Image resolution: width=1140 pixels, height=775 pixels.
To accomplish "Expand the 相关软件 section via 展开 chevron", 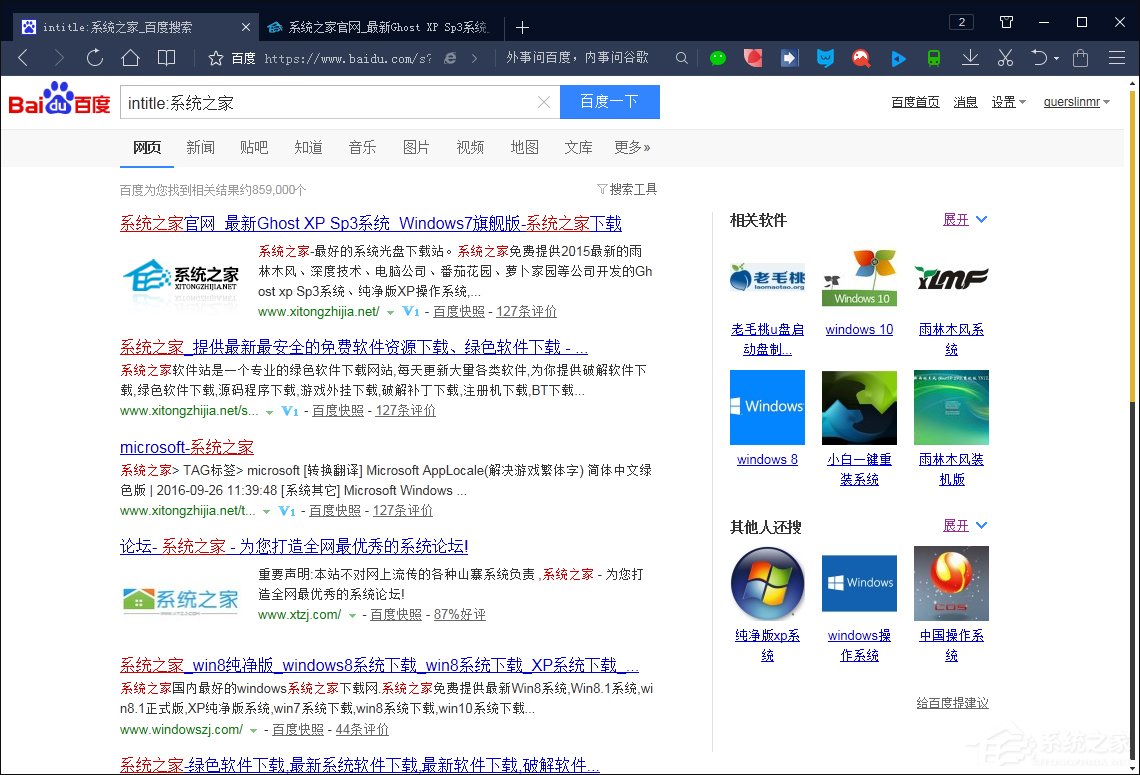I will pos(979,219).
